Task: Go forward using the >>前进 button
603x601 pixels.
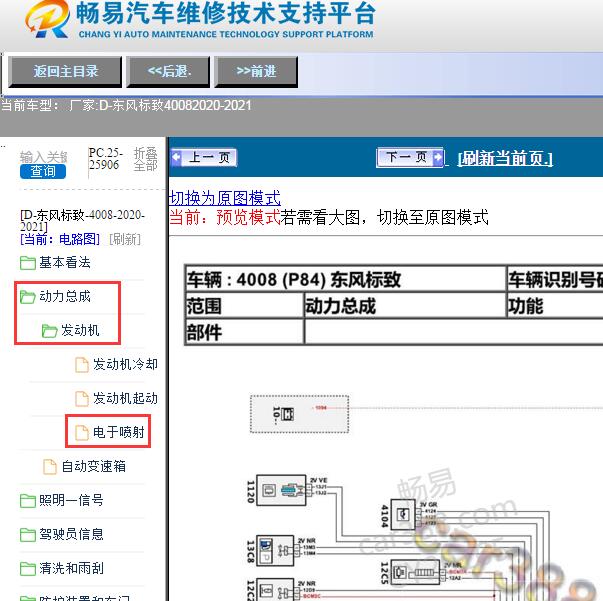Action: point(256,72)
